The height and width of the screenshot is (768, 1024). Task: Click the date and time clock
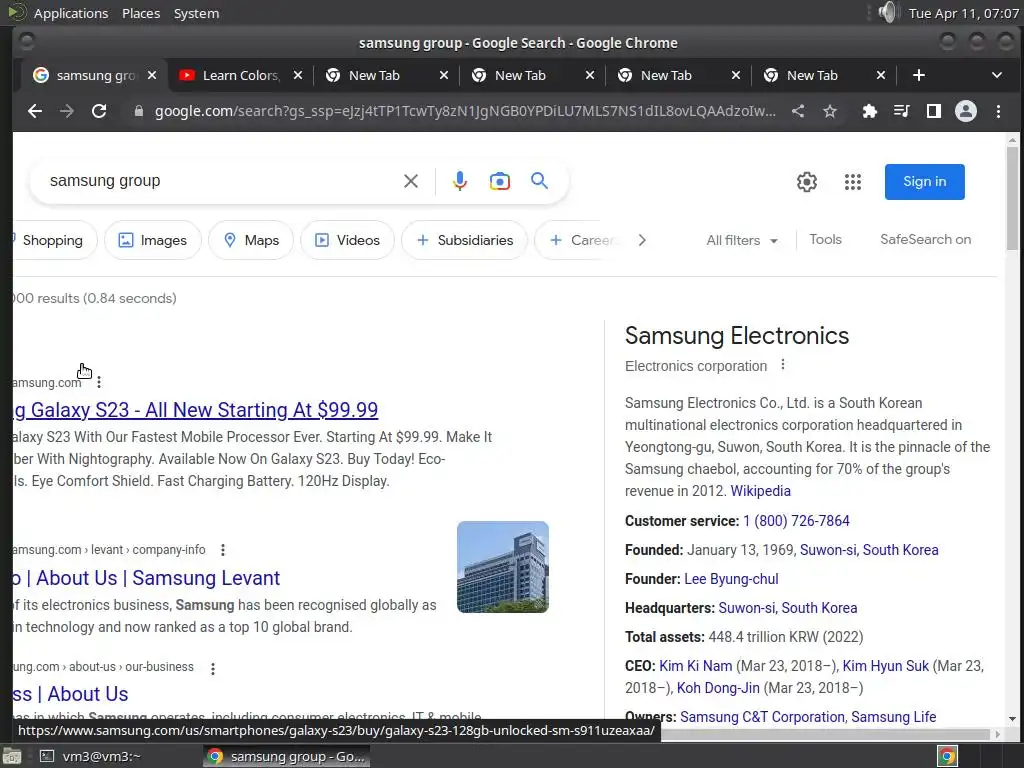tap(963, 13)
